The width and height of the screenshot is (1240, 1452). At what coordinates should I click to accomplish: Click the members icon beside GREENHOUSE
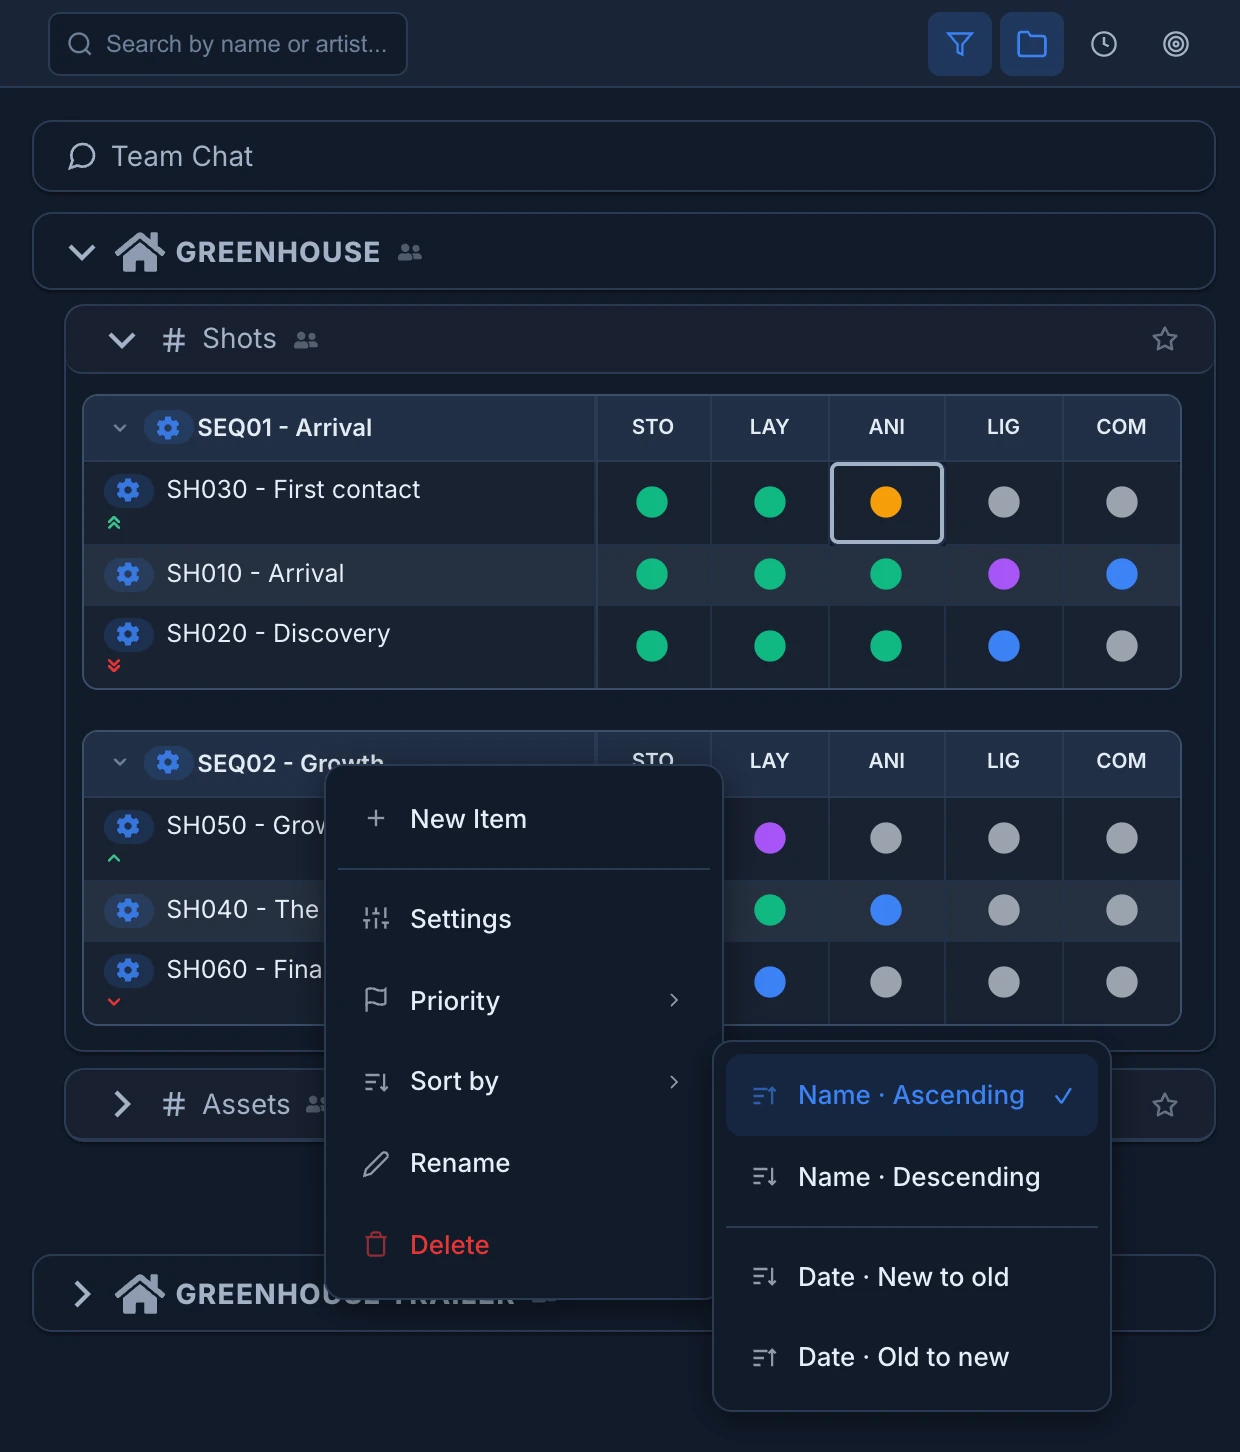coord(410,252)
